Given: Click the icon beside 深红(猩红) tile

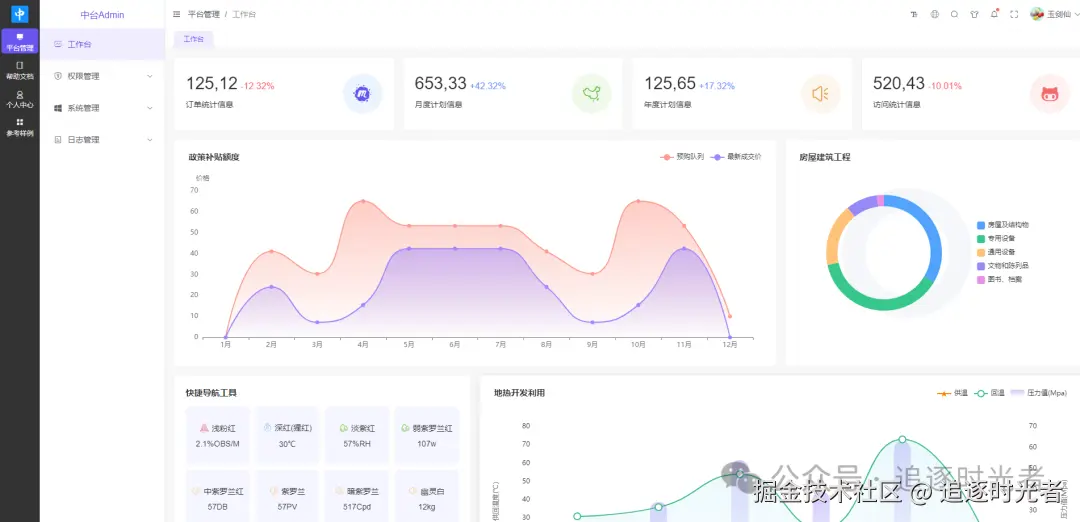Looking at the screenshot, I should pyautogui.click(x=269, y=428).
